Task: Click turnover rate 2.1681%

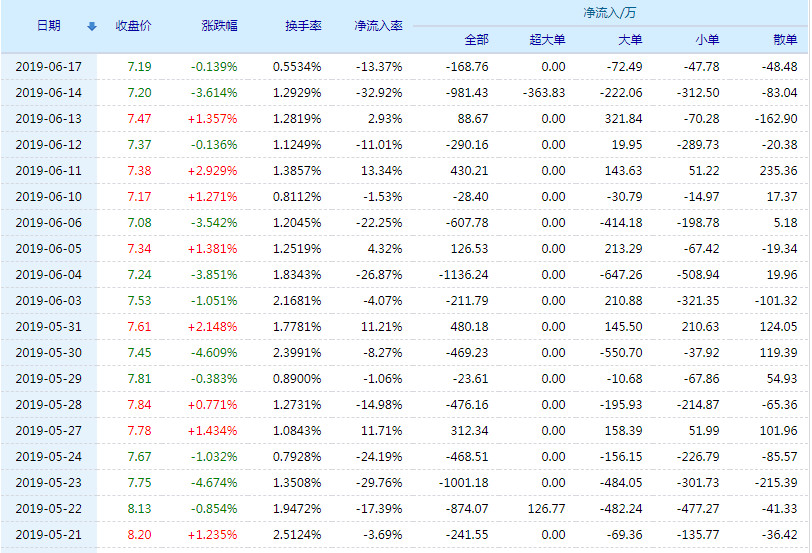Action: pyautogui.click(x=297, y=300)
